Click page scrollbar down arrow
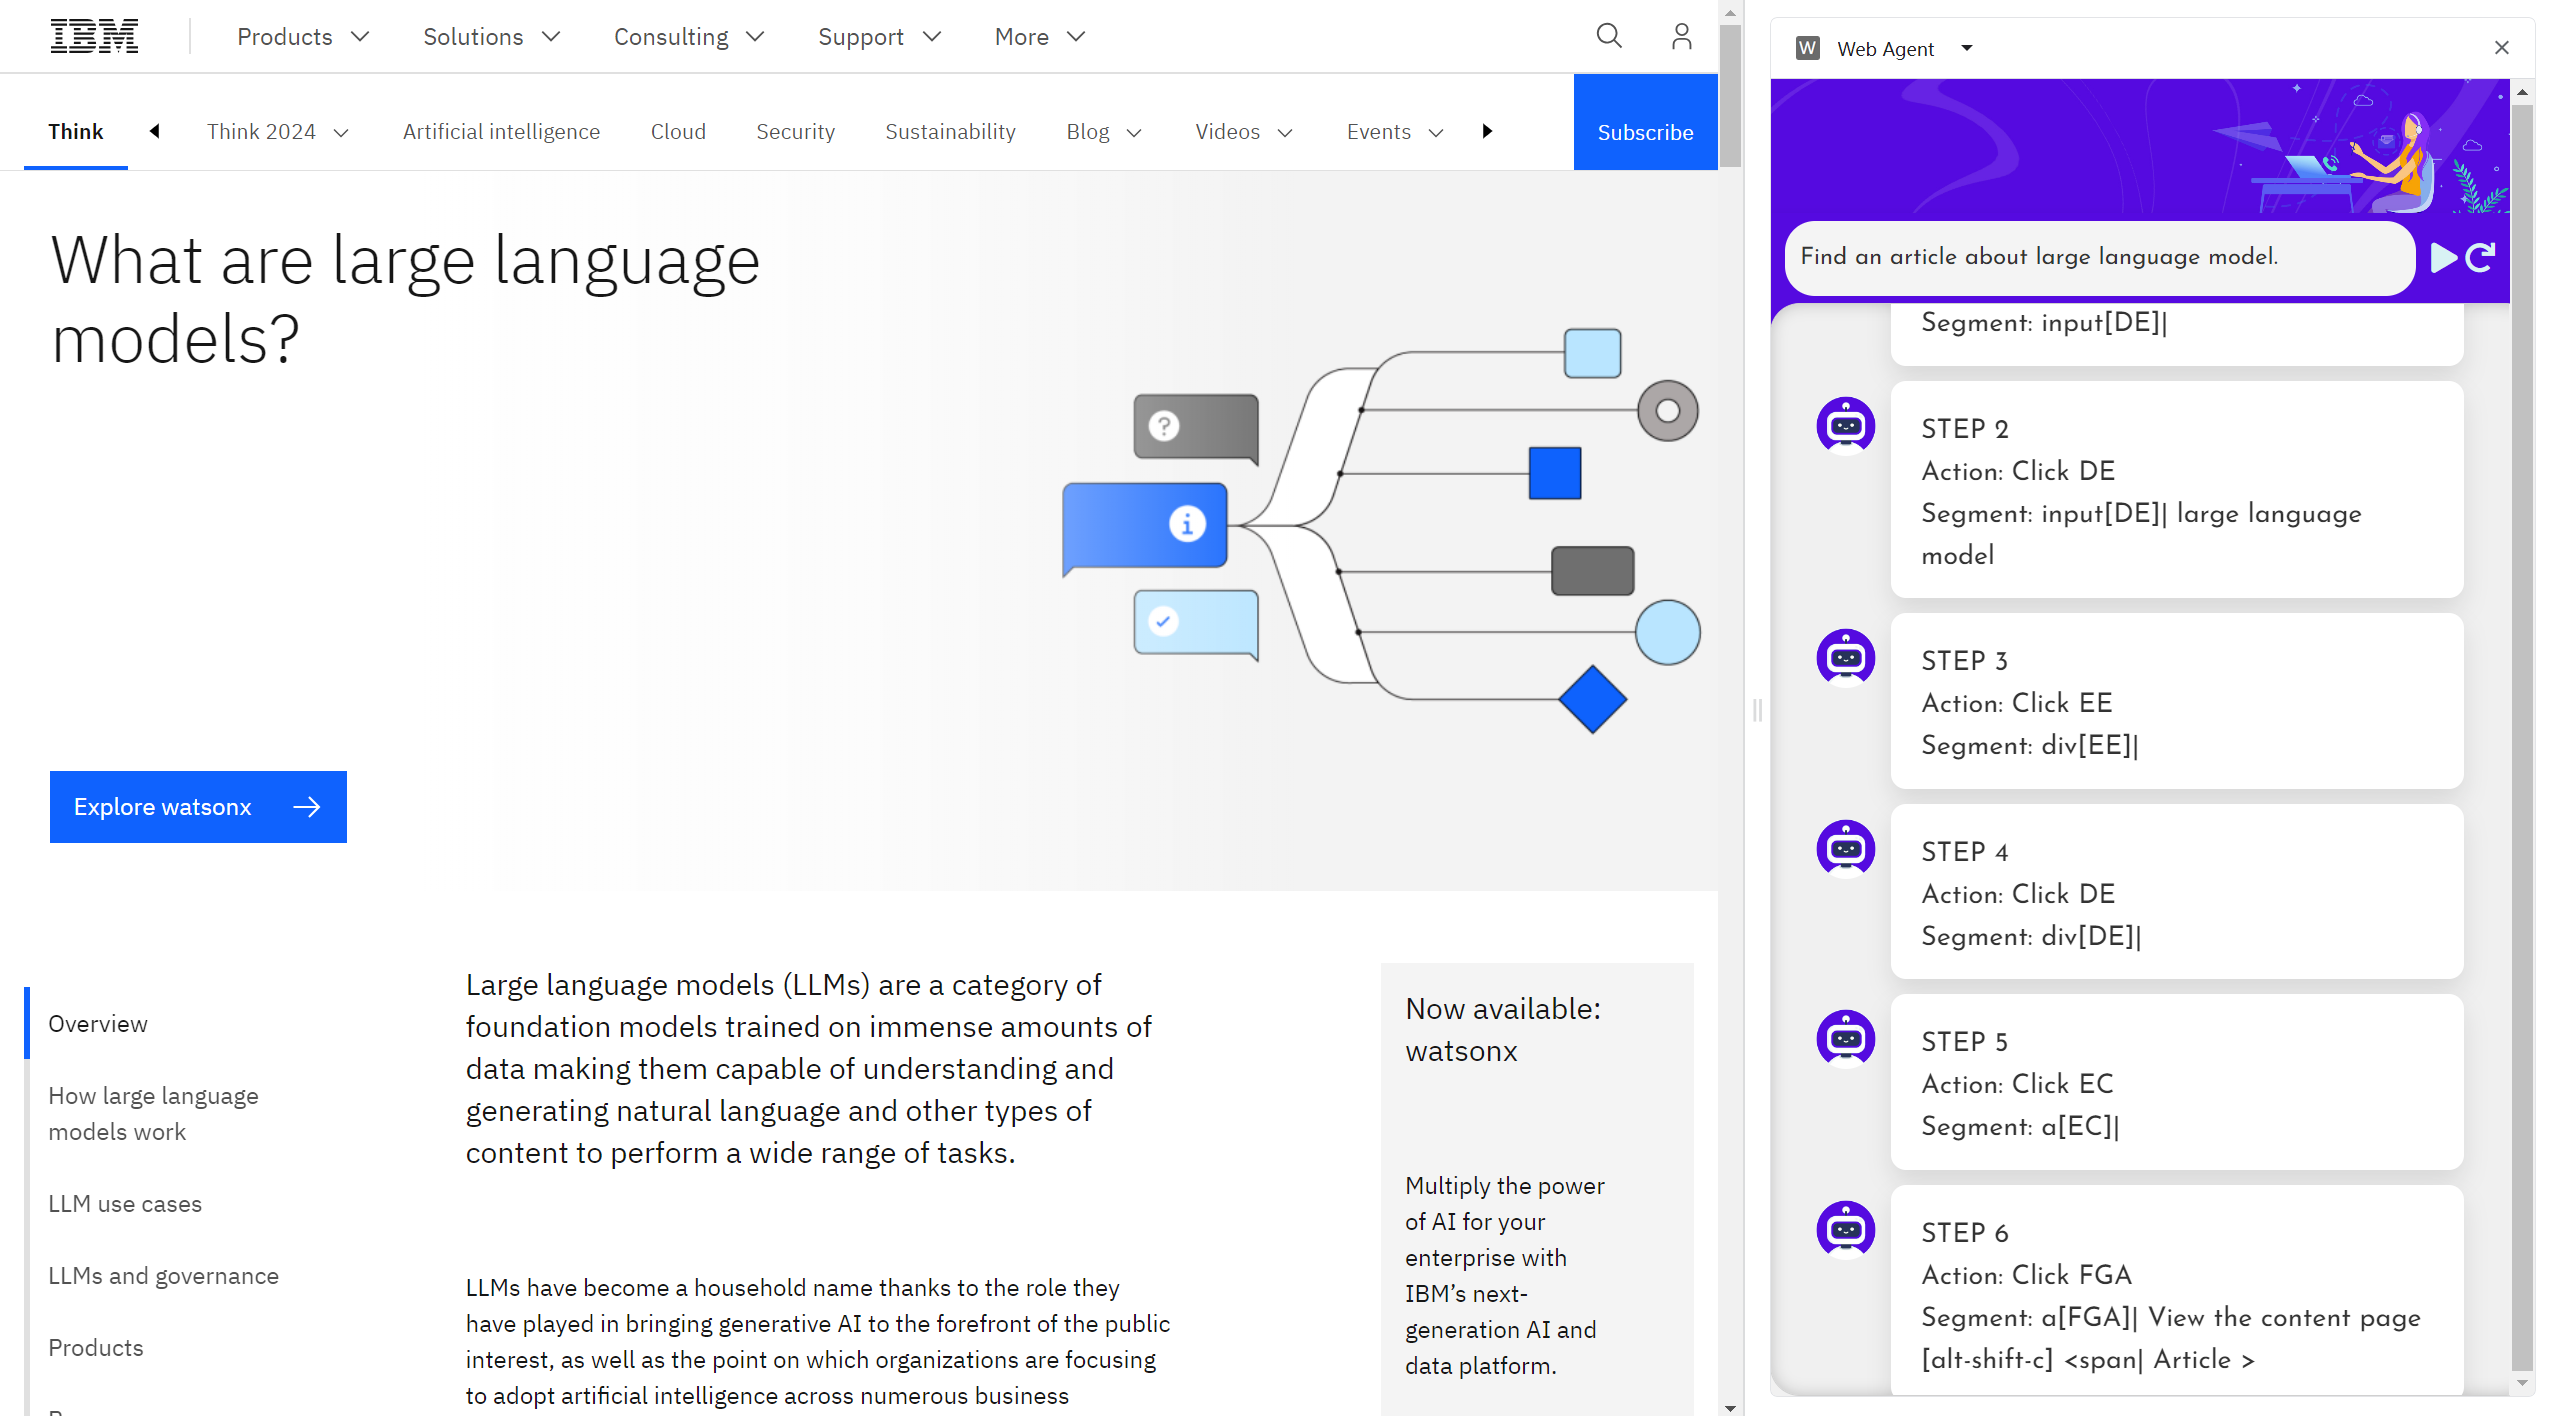 (1730, 1407)
